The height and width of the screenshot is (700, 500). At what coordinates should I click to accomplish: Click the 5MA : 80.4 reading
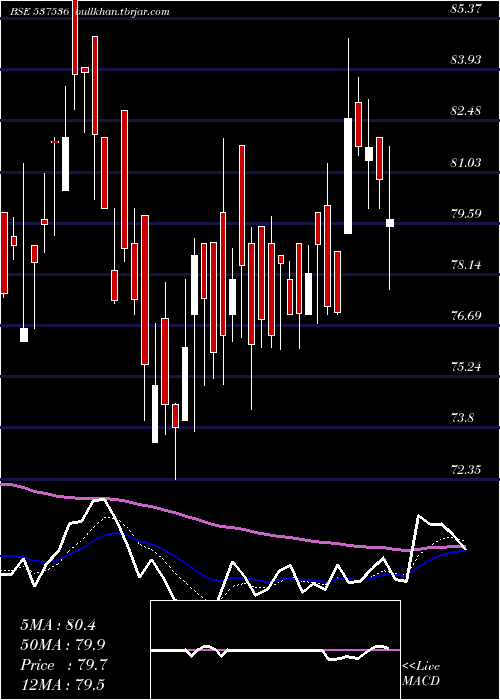tap(58, 624)
